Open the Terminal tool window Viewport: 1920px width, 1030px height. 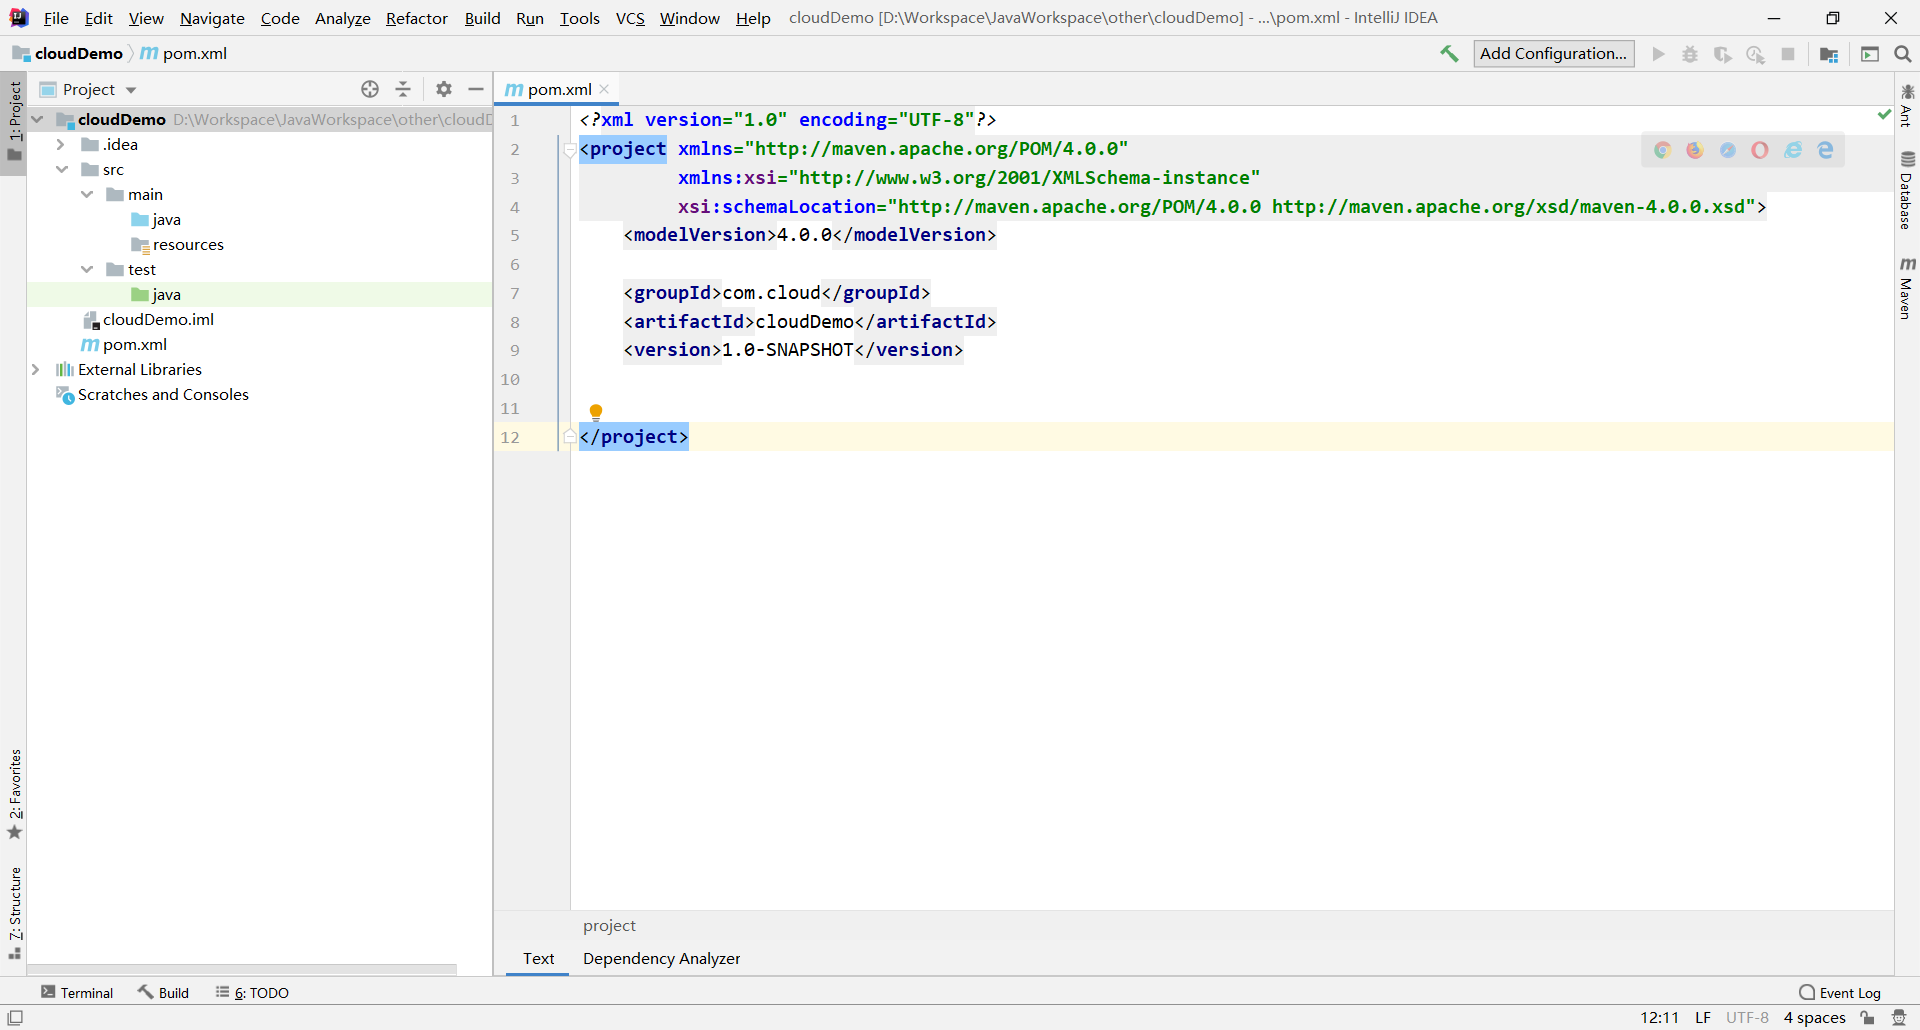pos(77,992)
